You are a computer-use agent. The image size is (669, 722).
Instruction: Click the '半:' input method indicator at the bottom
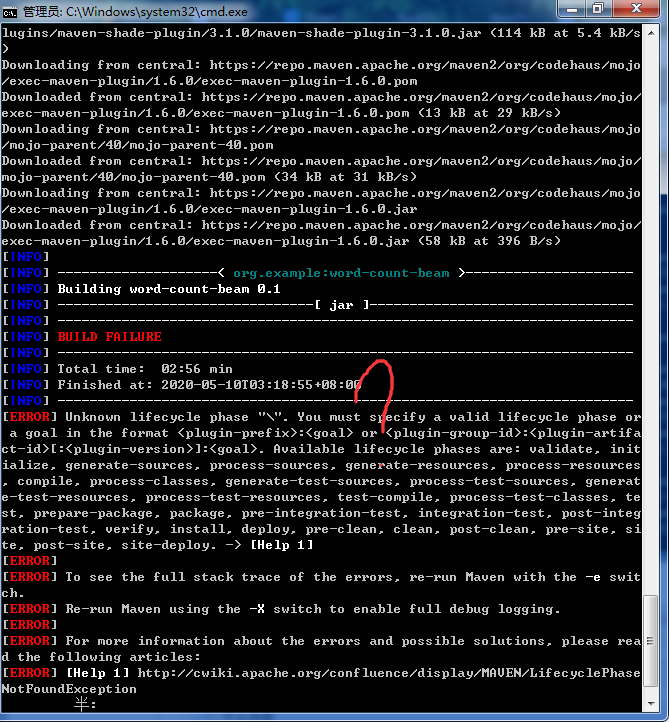(85, 704)
